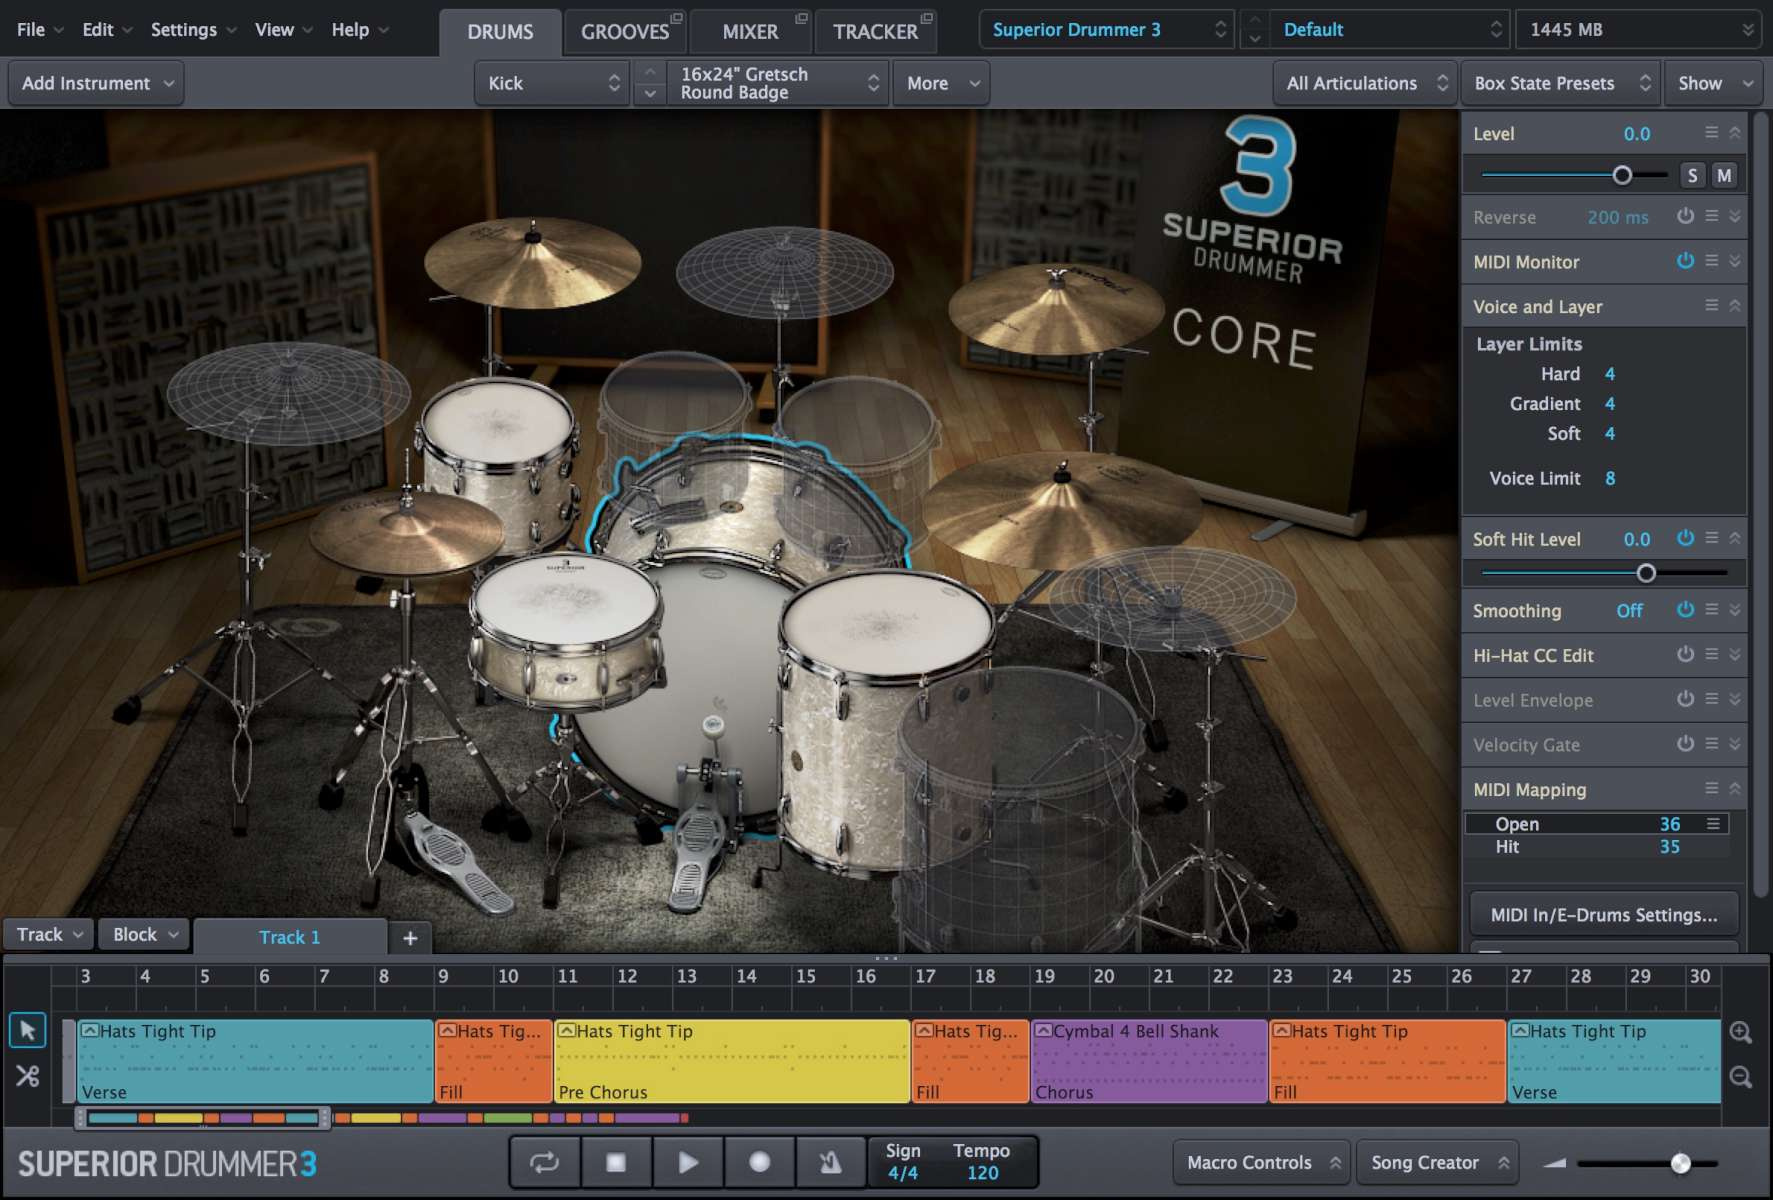Switch to the MIXER tab
1773x1200 pixels.
pyautogui.click(x=748, y=31)
